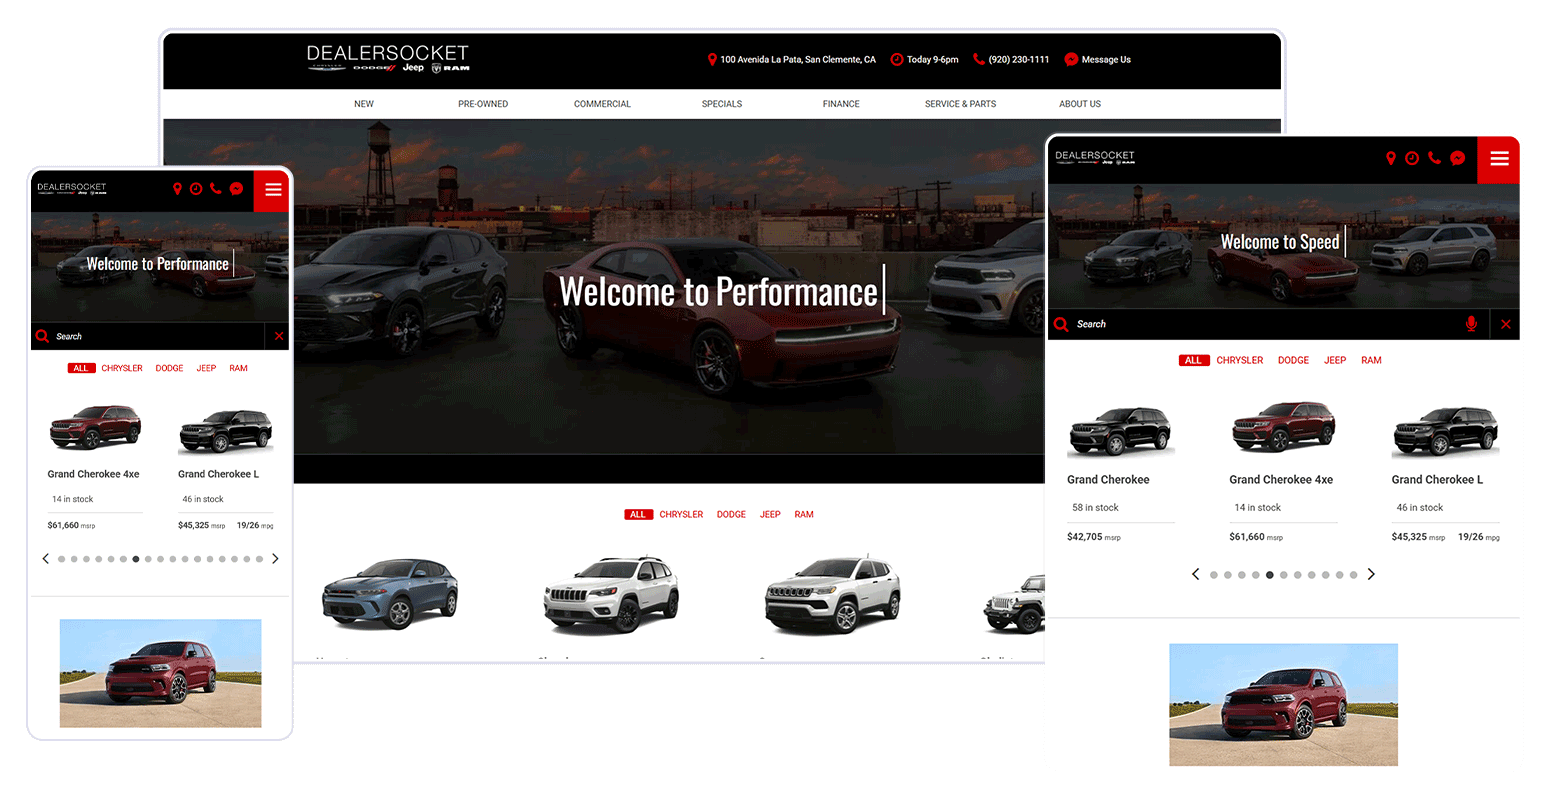Advance the phone carousel with the right arrow
1550x800 pixels.
pyautogui.click(x=275, y=559)
